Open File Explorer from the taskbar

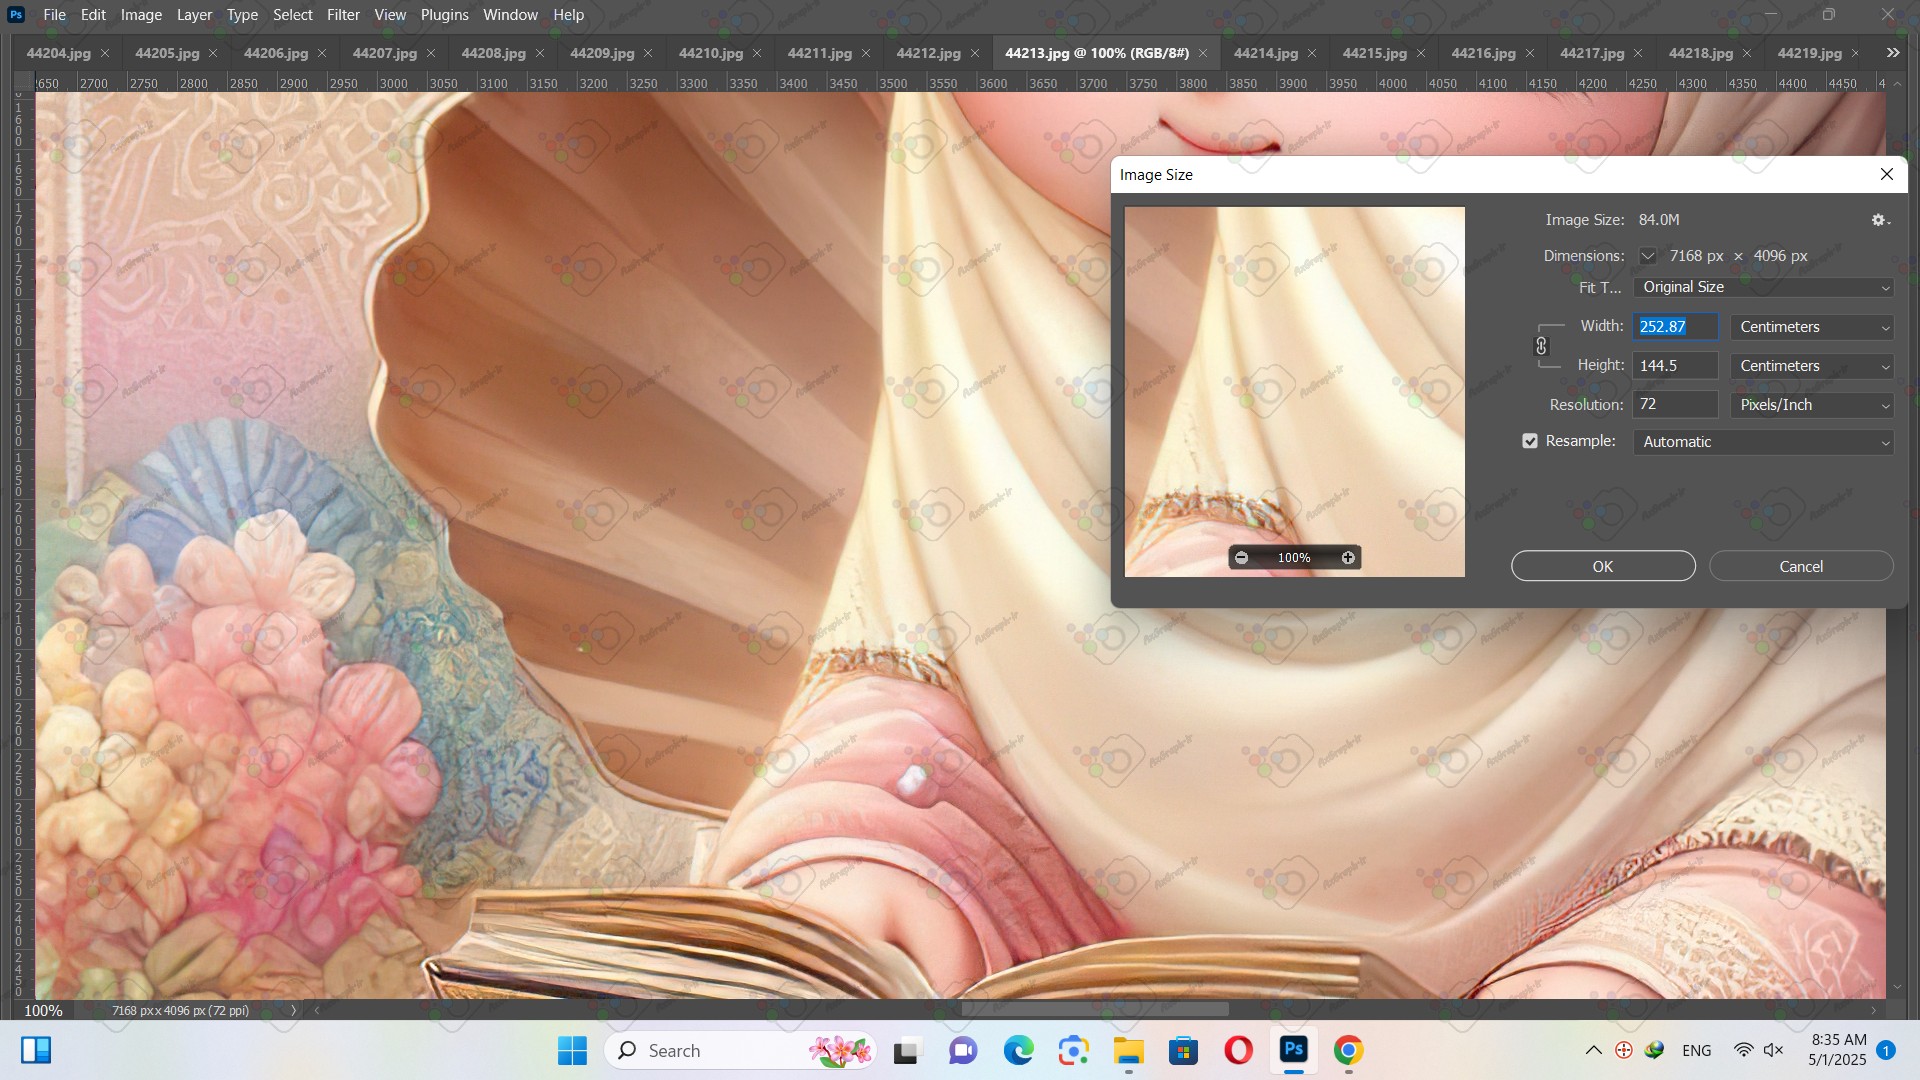pyautogui.click(x=1128, y=1051)
